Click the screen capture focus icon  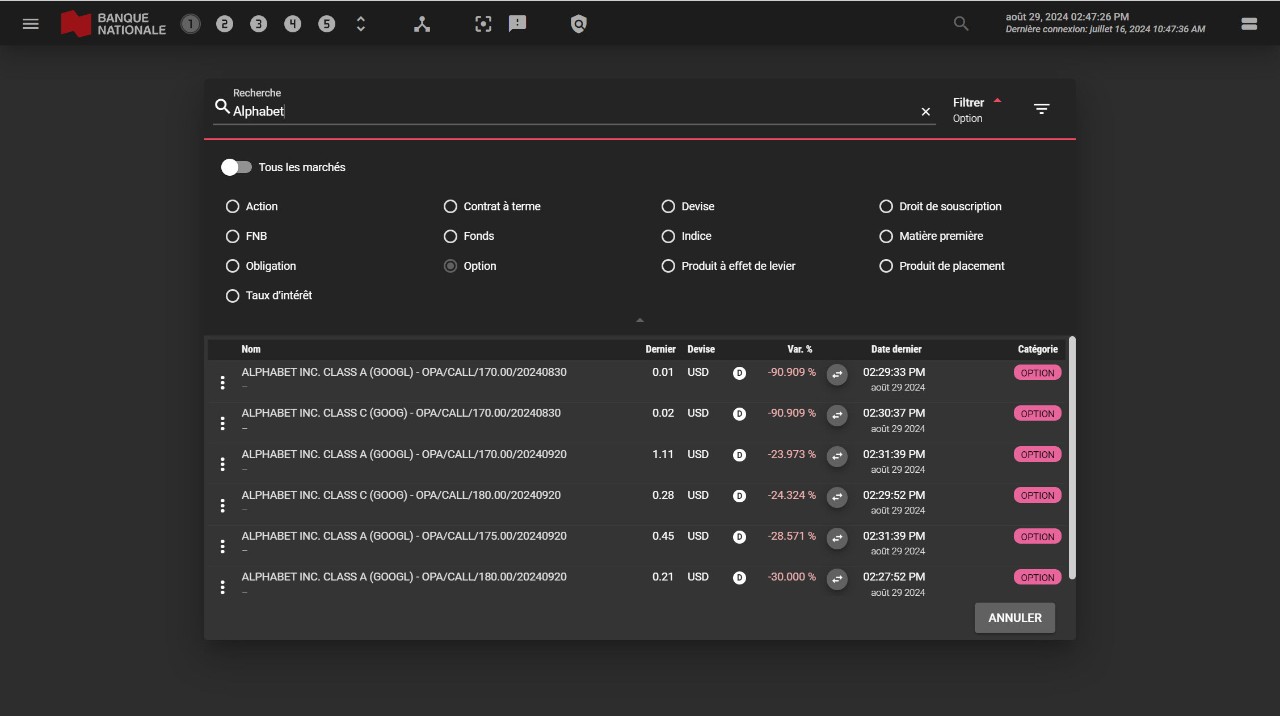pos(483,24)
